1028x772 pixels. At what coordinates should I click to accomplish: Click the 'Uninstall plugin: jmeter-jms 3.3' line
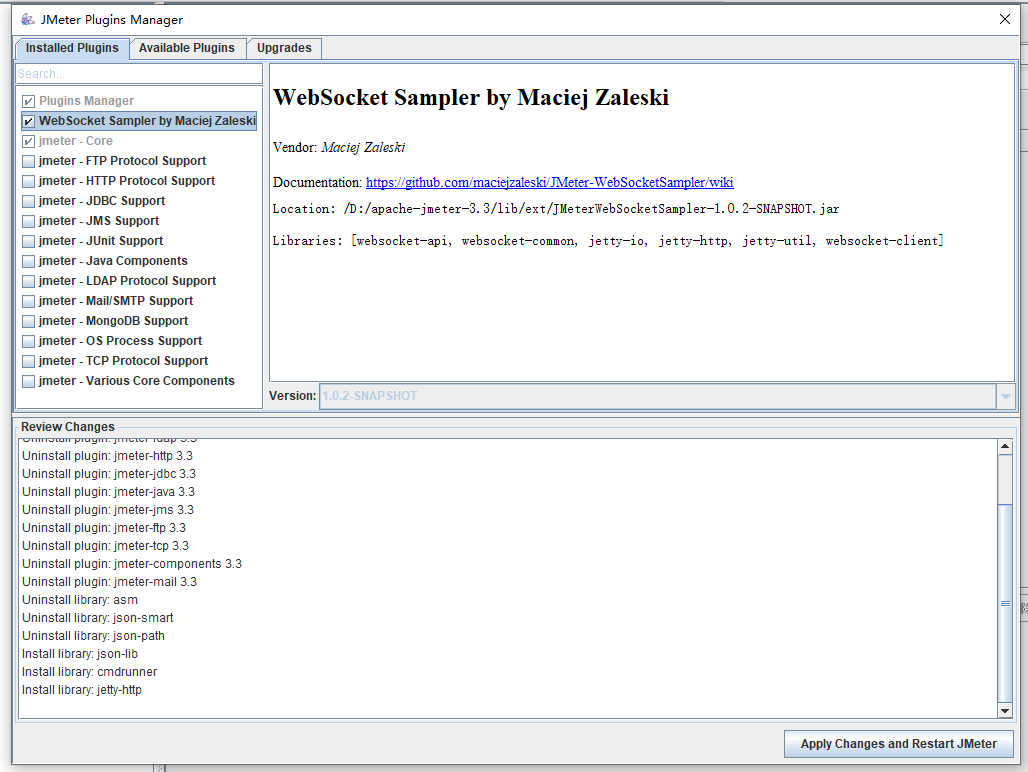click(x=108, y=510)
